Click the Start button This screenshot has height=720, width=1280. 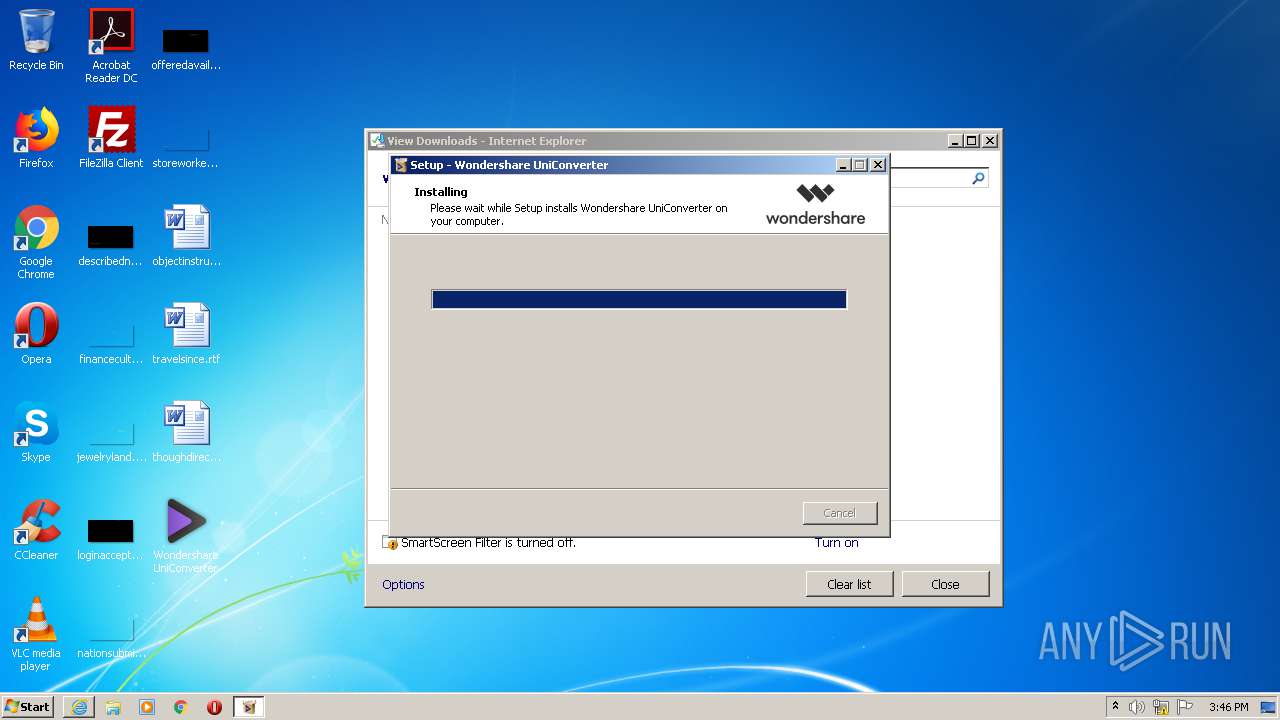[x=28, y=707]
